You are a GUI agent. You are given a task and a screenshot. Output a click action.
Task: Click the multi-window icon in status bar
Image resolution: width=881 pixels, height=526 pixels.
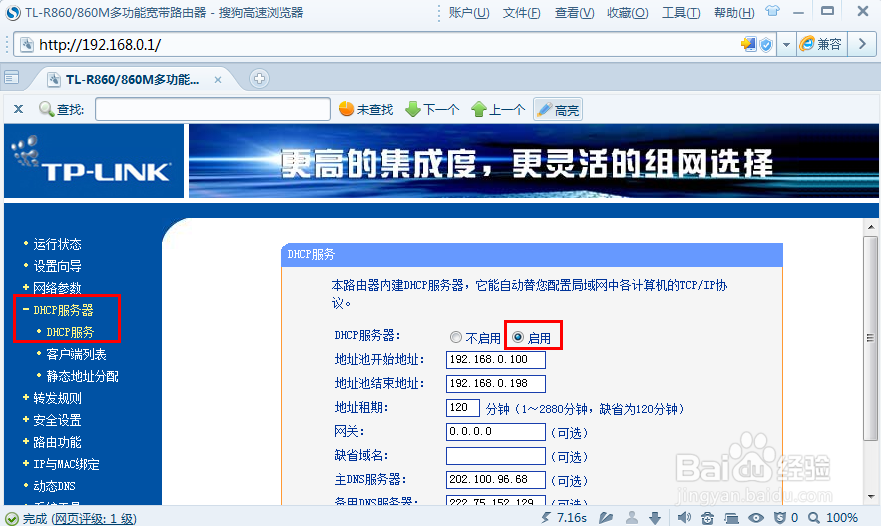tap(731, 518)
